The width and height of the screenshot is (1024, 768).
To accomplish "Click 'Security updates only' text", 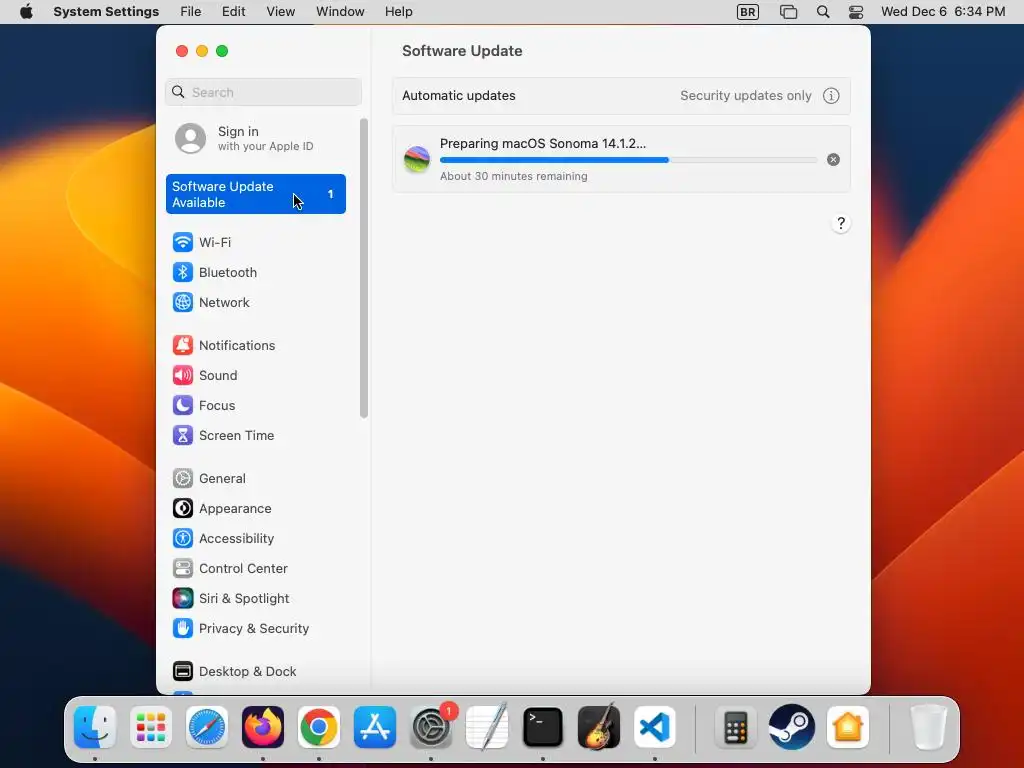I will 746,96.
